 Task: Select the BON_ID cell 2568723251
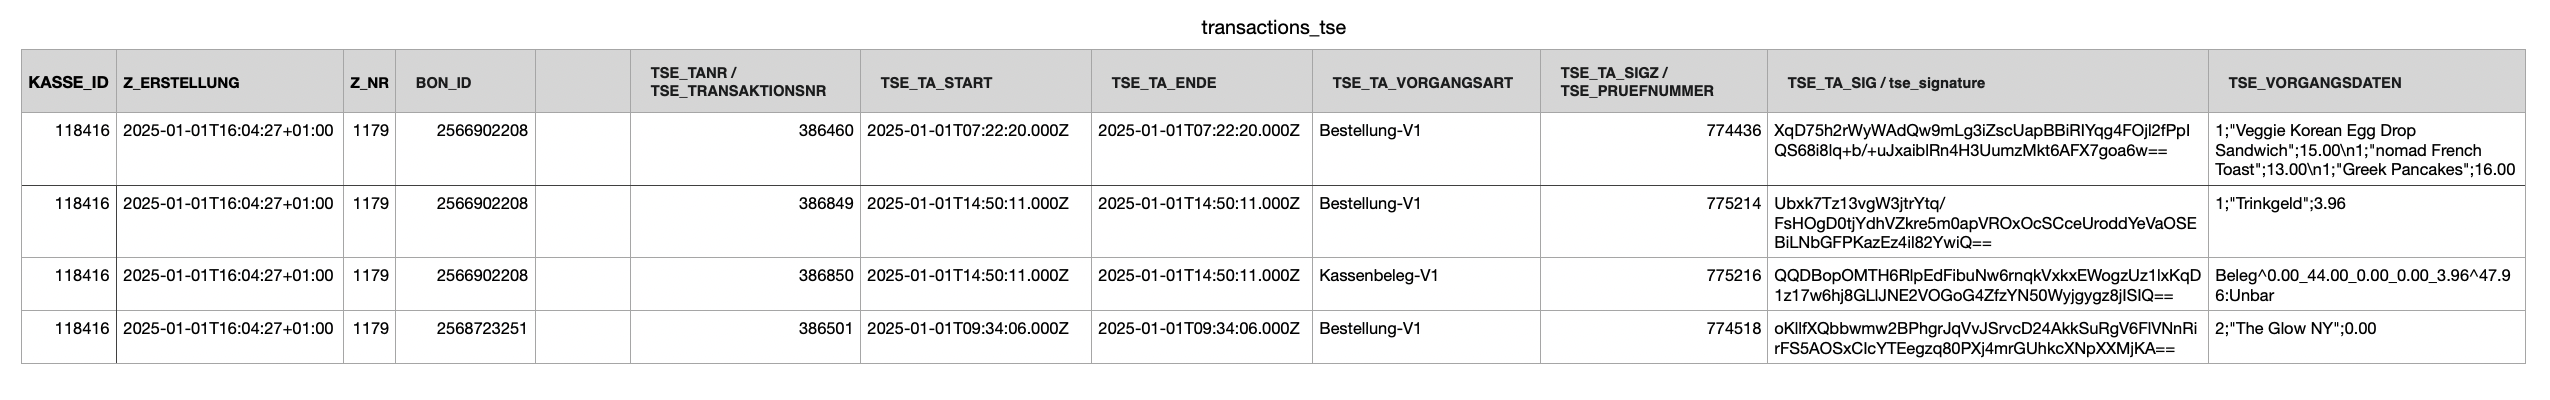pos(482,328)
